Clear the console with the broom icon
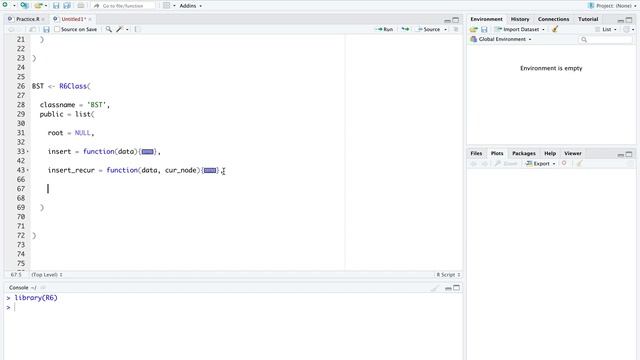 pyautogui.click(x=435, y=288)
